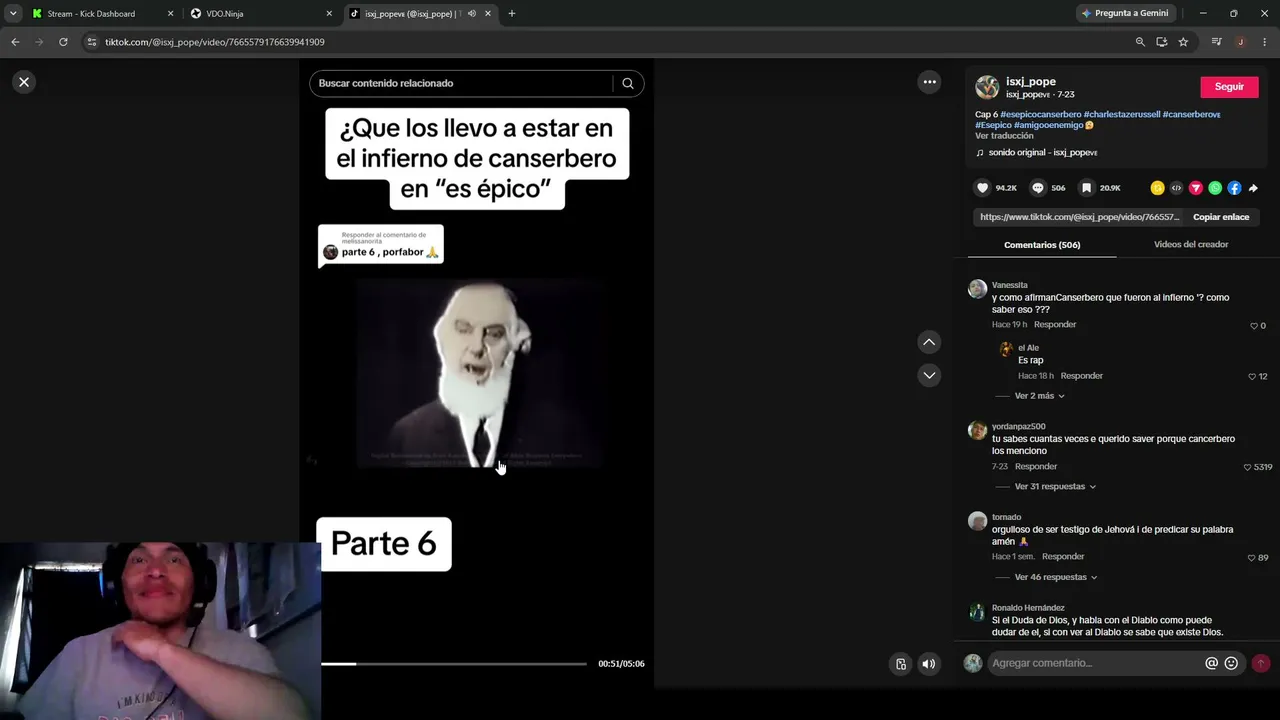The image size is (1280, 720).
Task: Share the video to WhatsApp
Action: [1215, 188]
